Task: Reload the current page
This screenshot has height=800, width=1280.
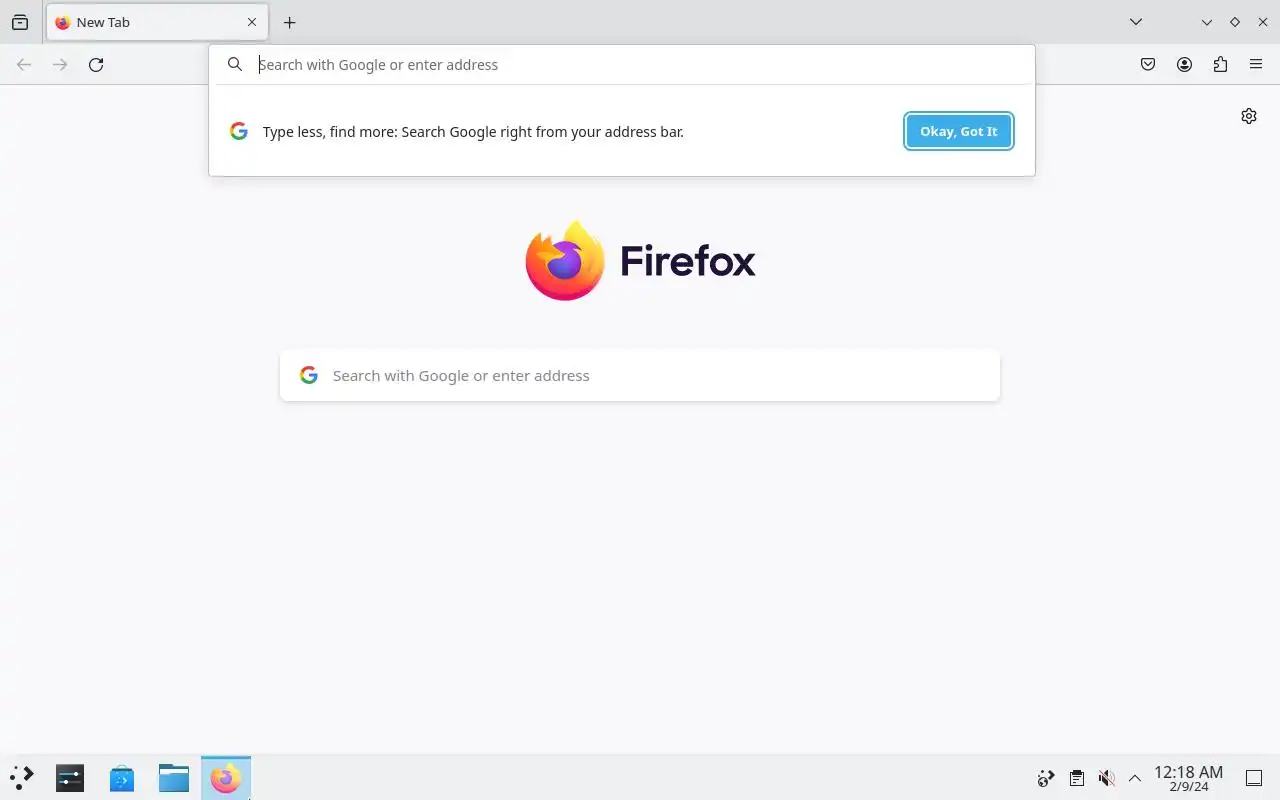Action: tap(96, 65)
